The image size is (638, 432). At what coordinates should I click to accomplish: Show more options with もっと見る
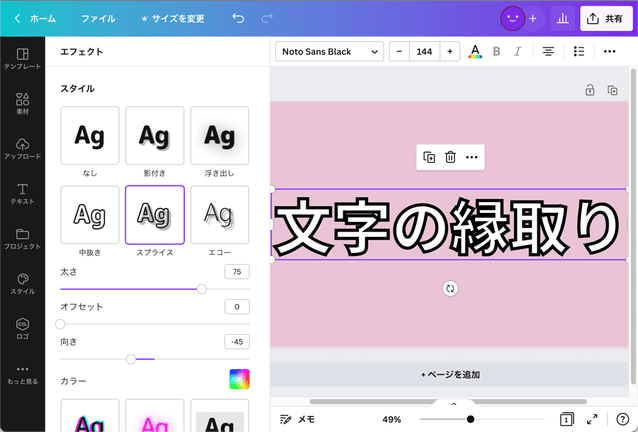(x=22, y=375)
